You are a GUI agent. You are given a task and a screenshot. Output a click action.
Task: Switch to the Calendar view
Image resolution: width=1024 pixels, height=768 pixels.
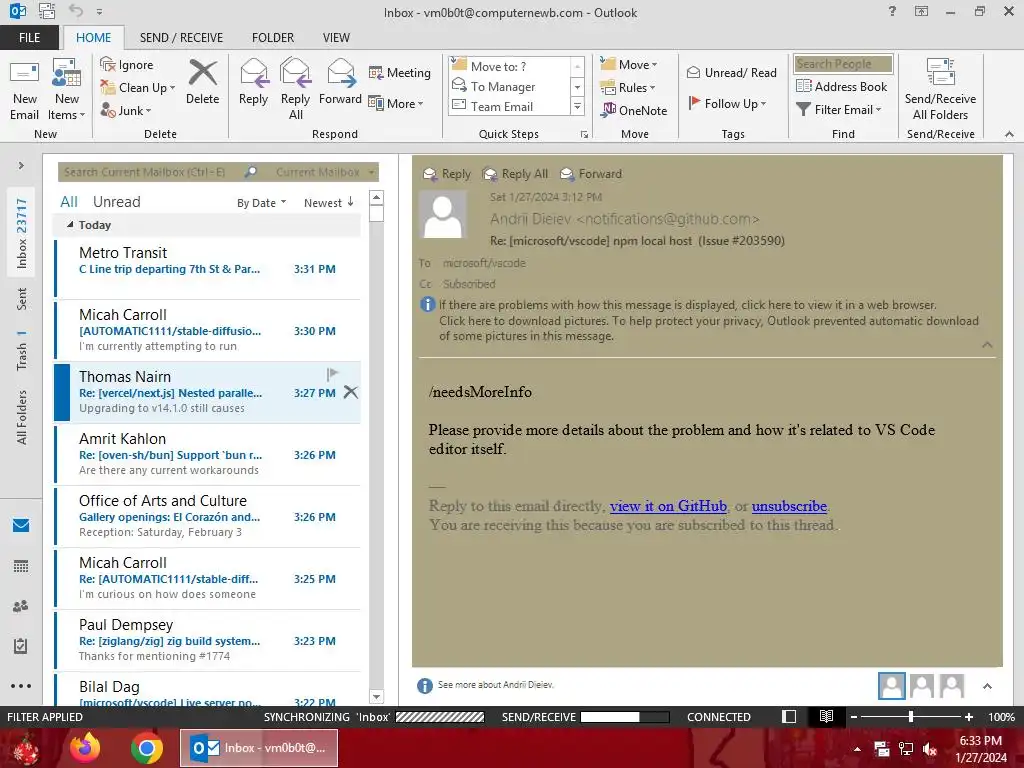[21, 566]
